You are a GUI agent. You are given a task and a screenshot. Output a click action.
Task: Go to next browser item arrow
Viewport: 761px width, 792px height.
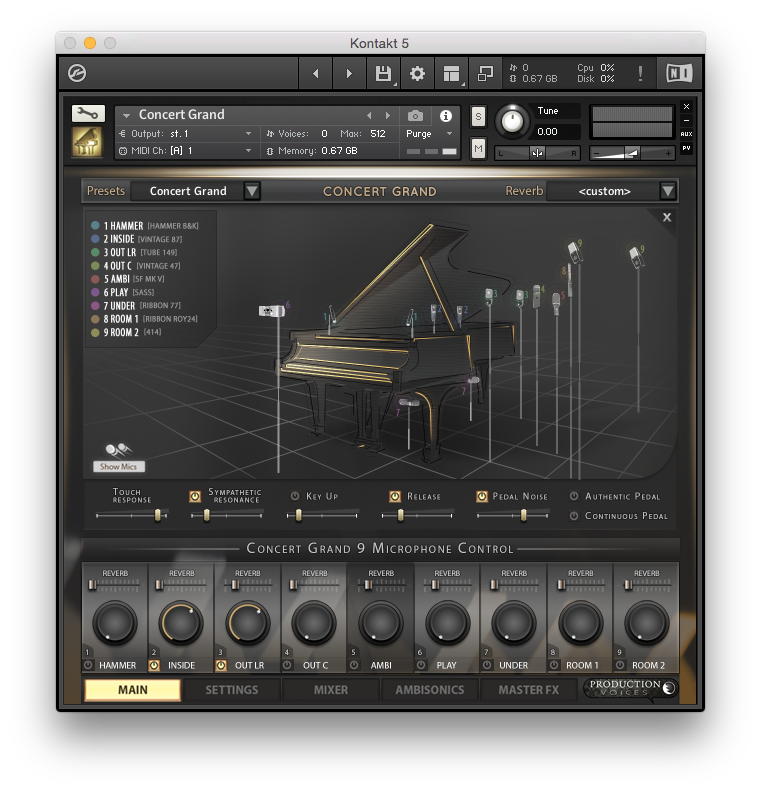point(349,74)
